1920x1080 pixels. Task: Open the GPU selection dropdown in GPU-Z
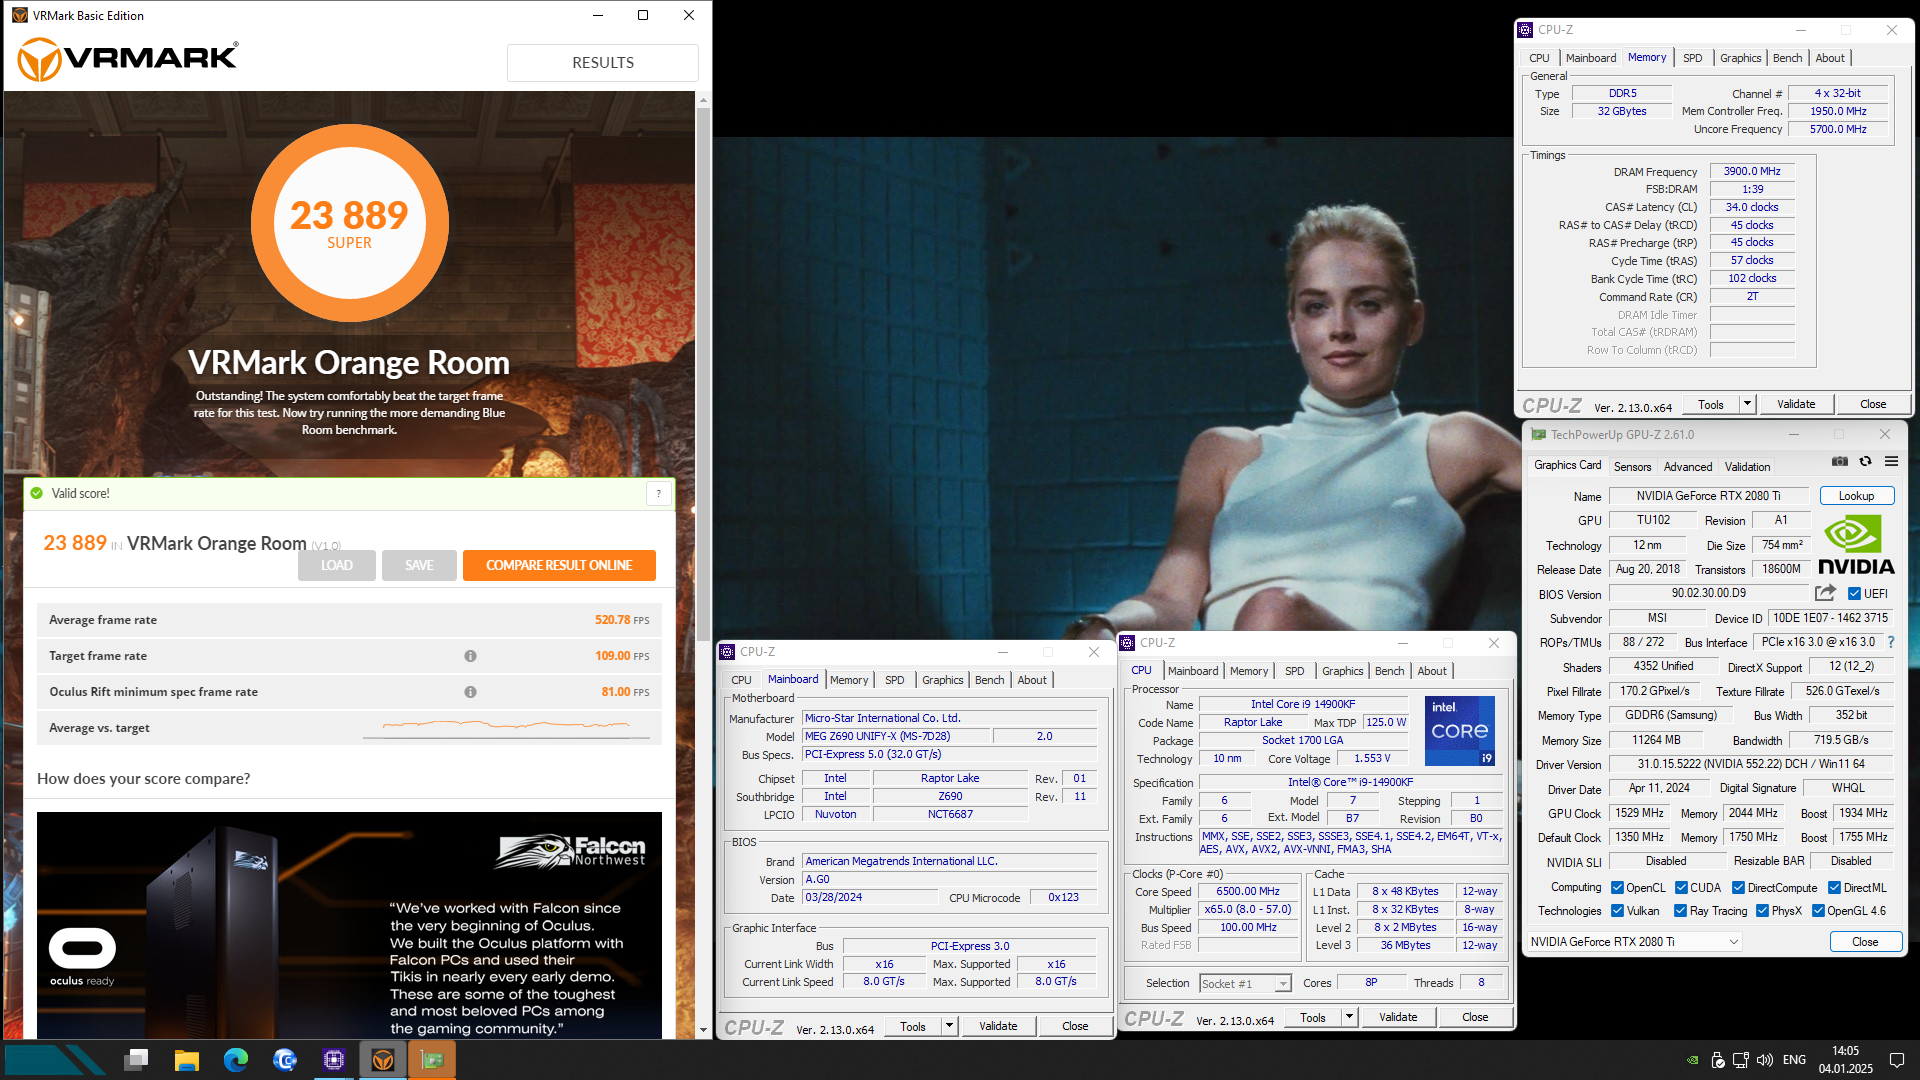point(1634,942)
